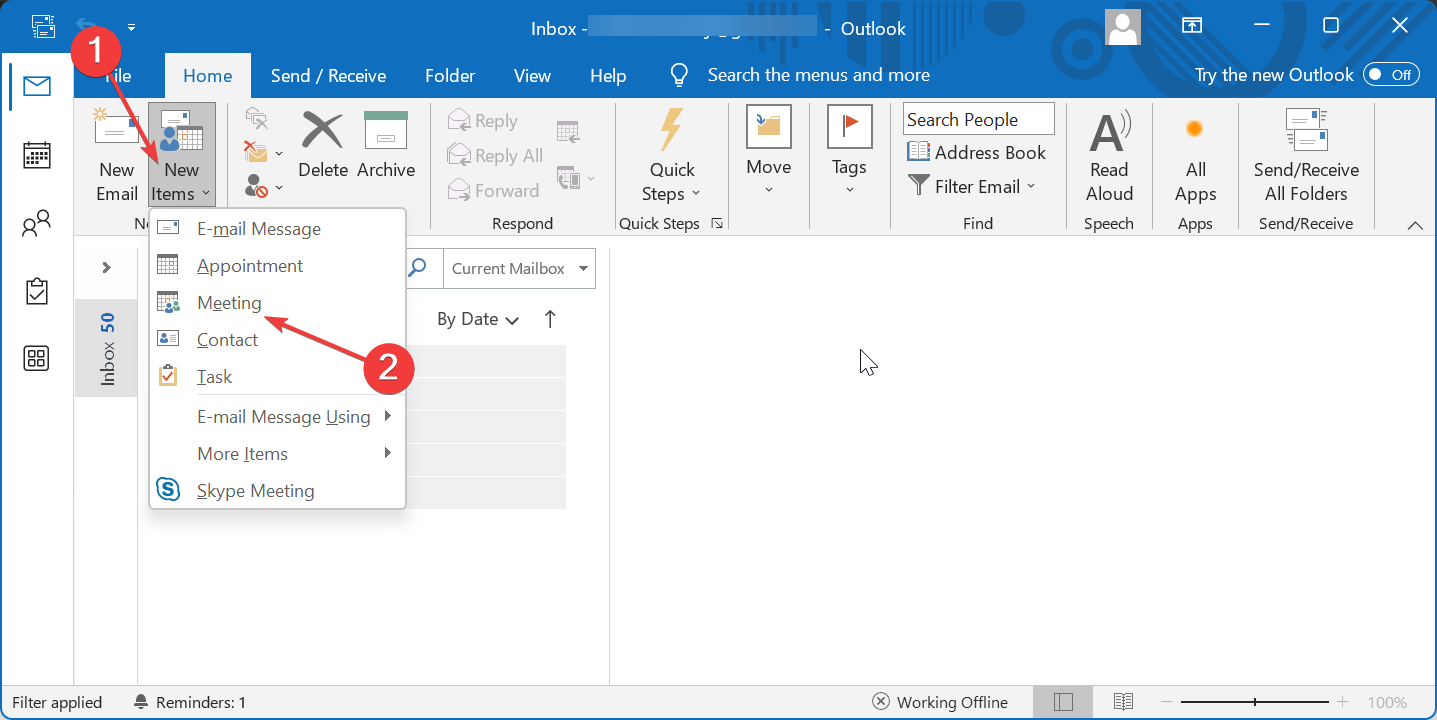The width and height of the screenshot is (1437, 720).
Task: Open More respond actions dropdown
Action: point(576,178)
